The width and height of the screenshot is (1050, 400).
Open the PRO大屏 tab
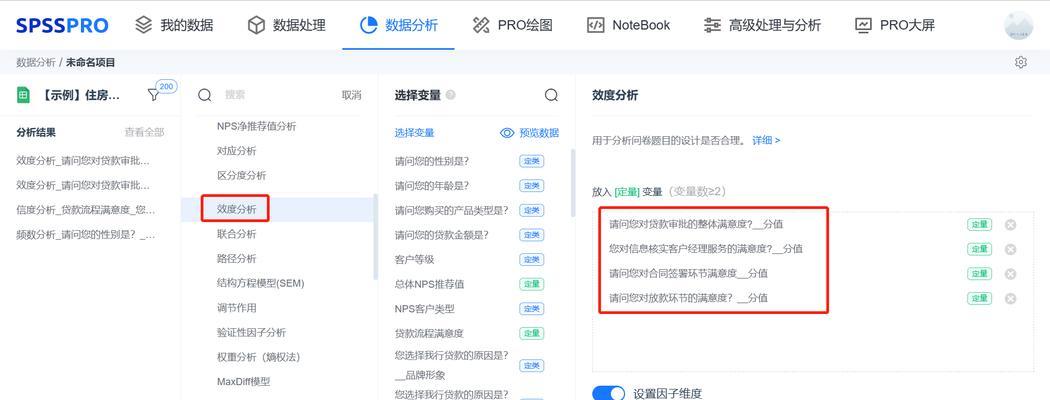(895, 25)
